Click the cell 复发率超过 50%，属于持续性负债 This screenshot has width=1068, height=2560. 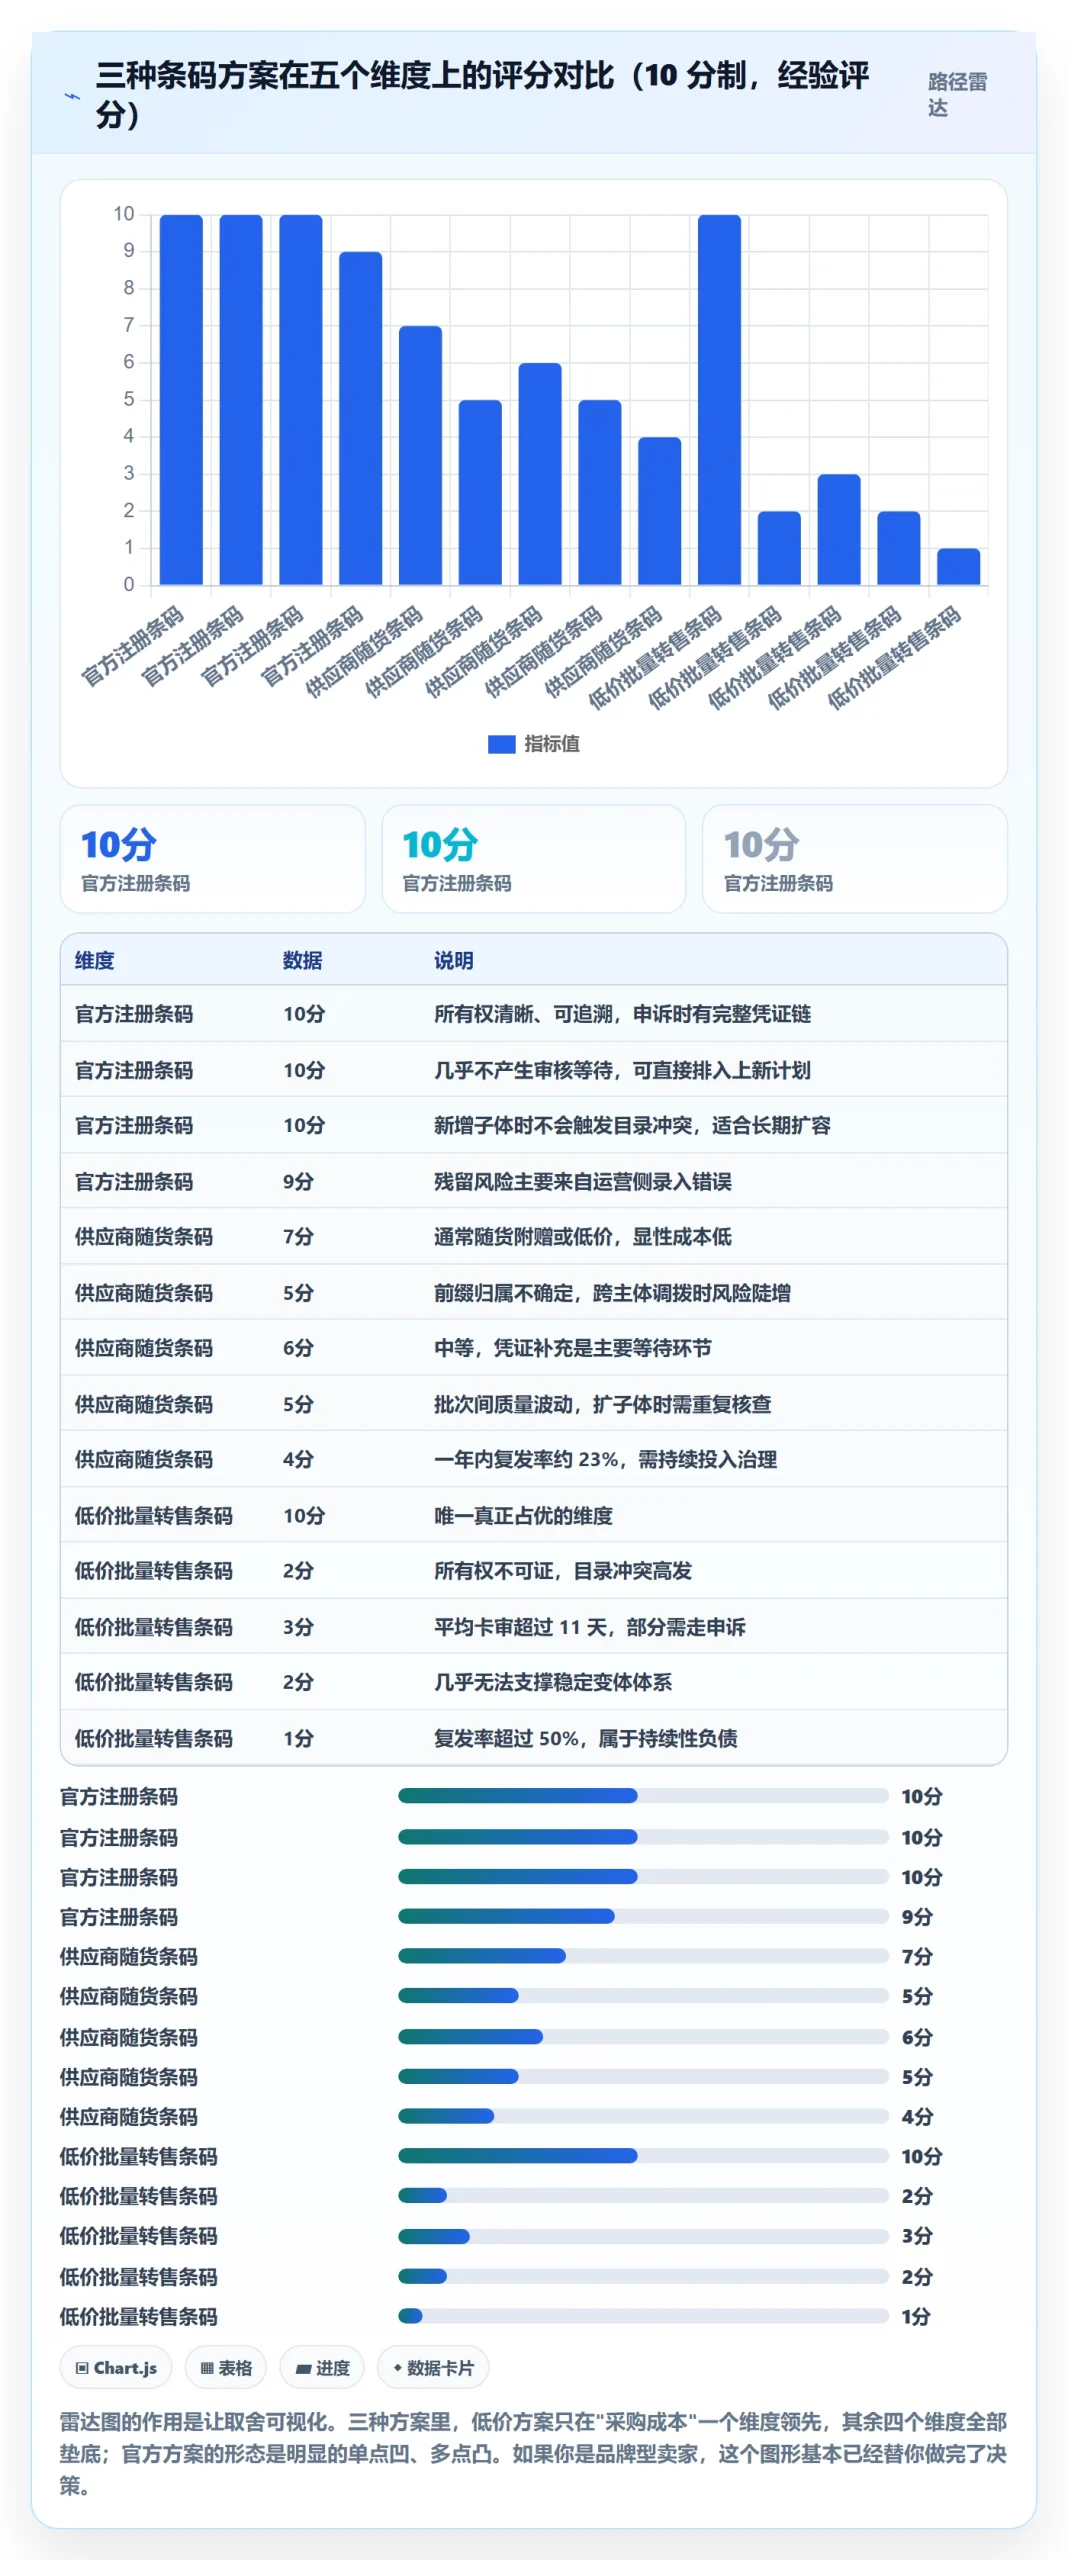585,1738
